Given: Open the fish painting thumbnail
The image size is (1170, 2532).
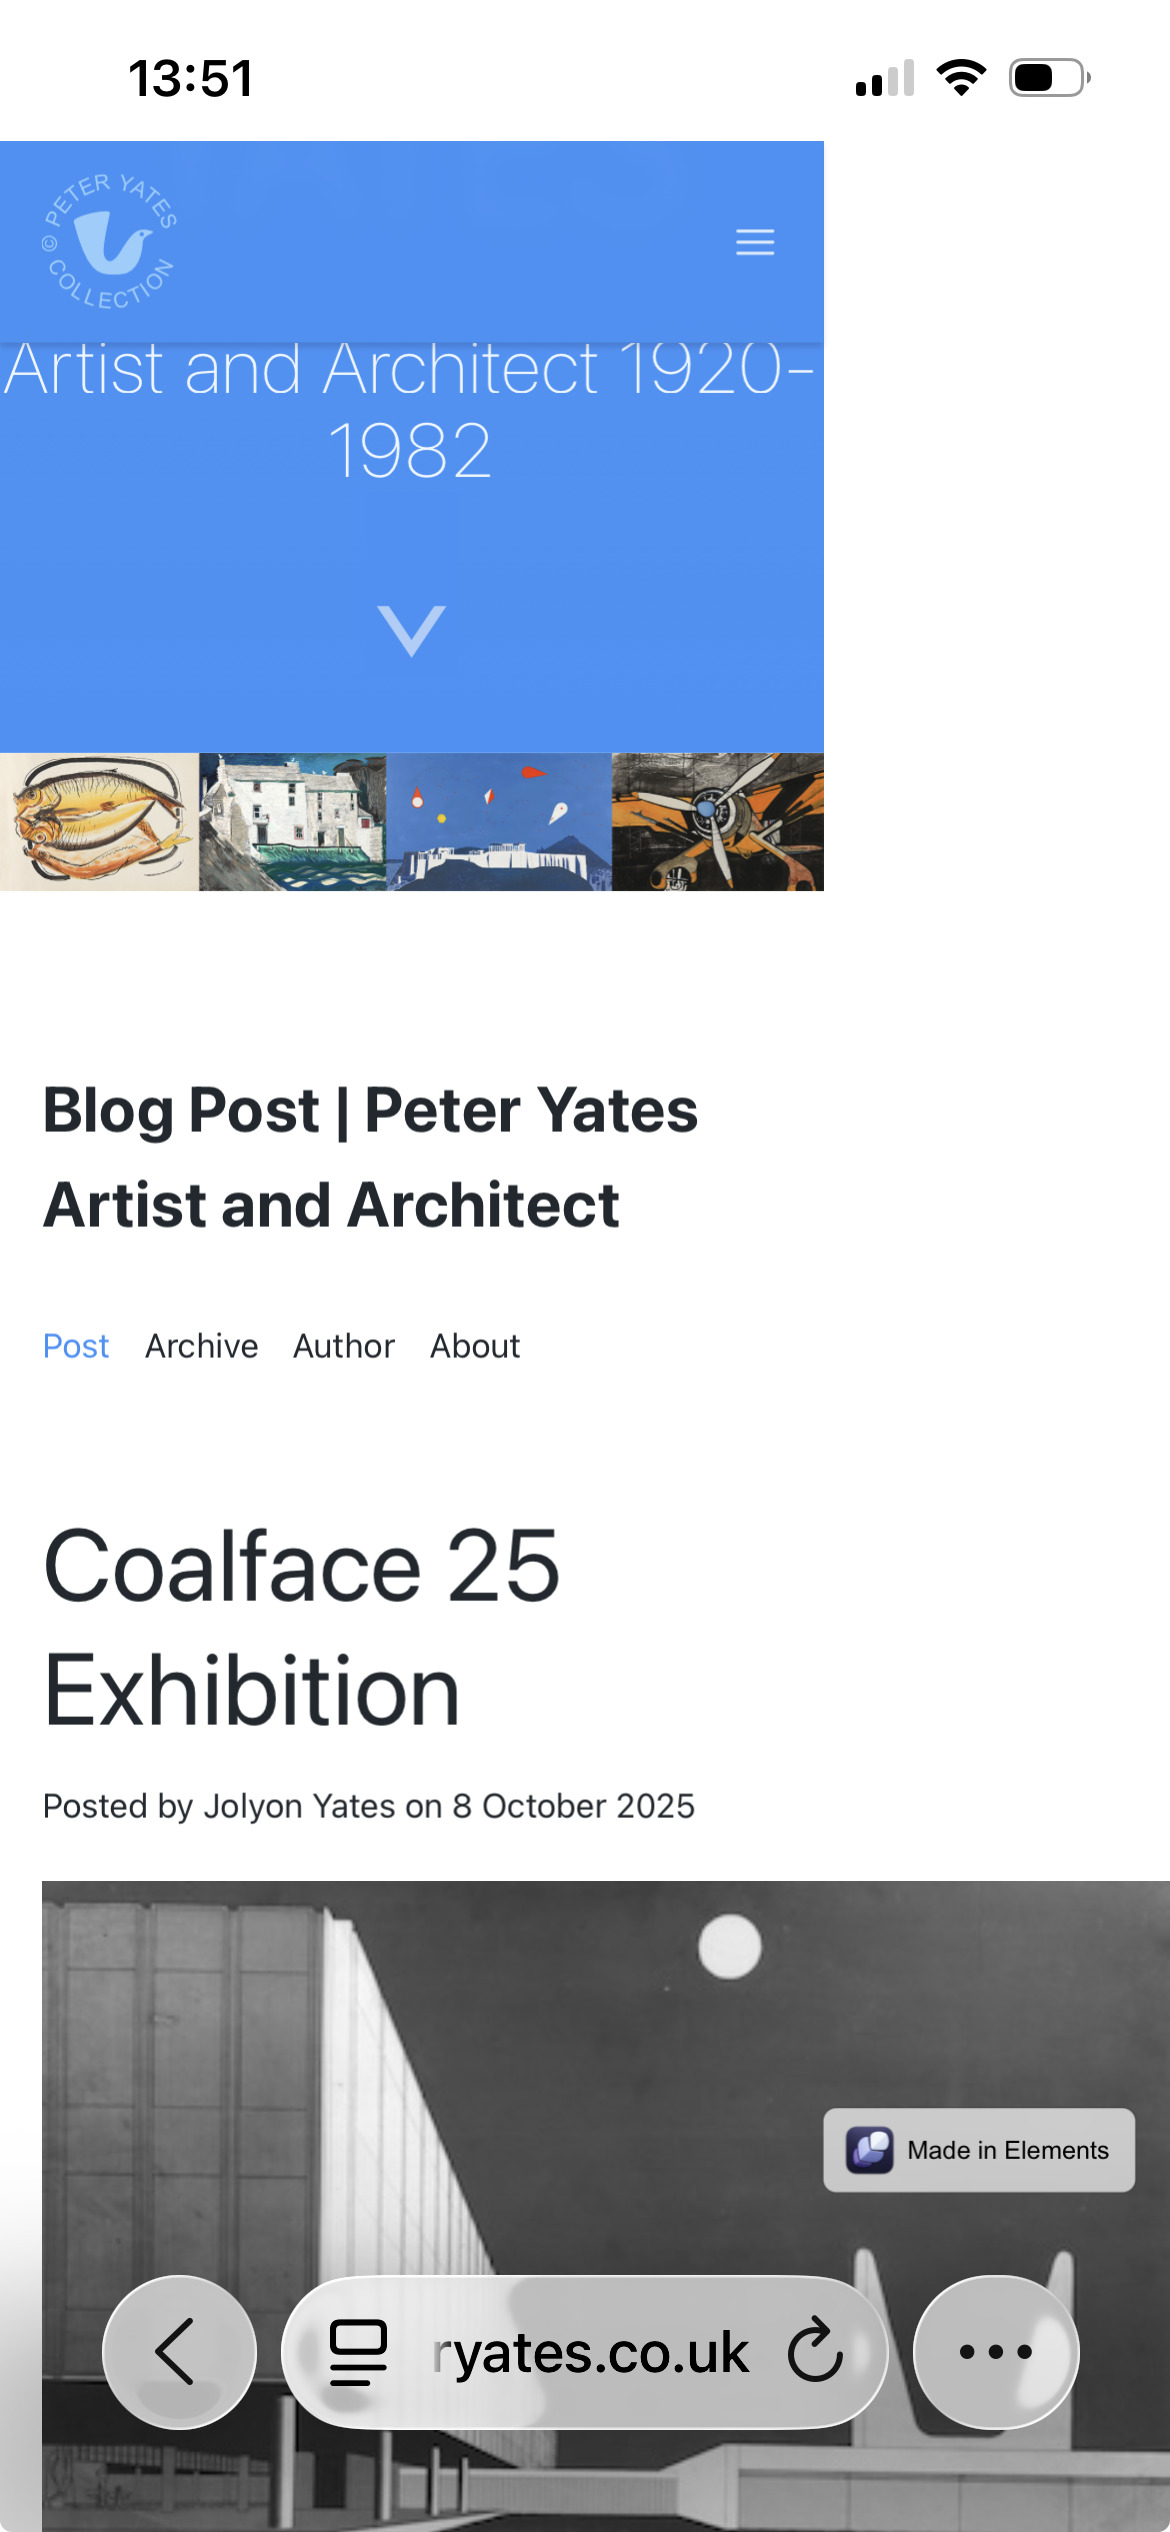Looking at the screenshot, I should coord(99,822).
